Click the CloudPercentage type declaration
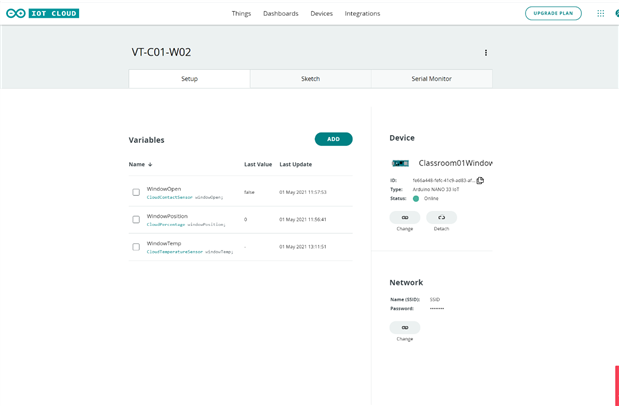619x406 pixels. [166, 224]
